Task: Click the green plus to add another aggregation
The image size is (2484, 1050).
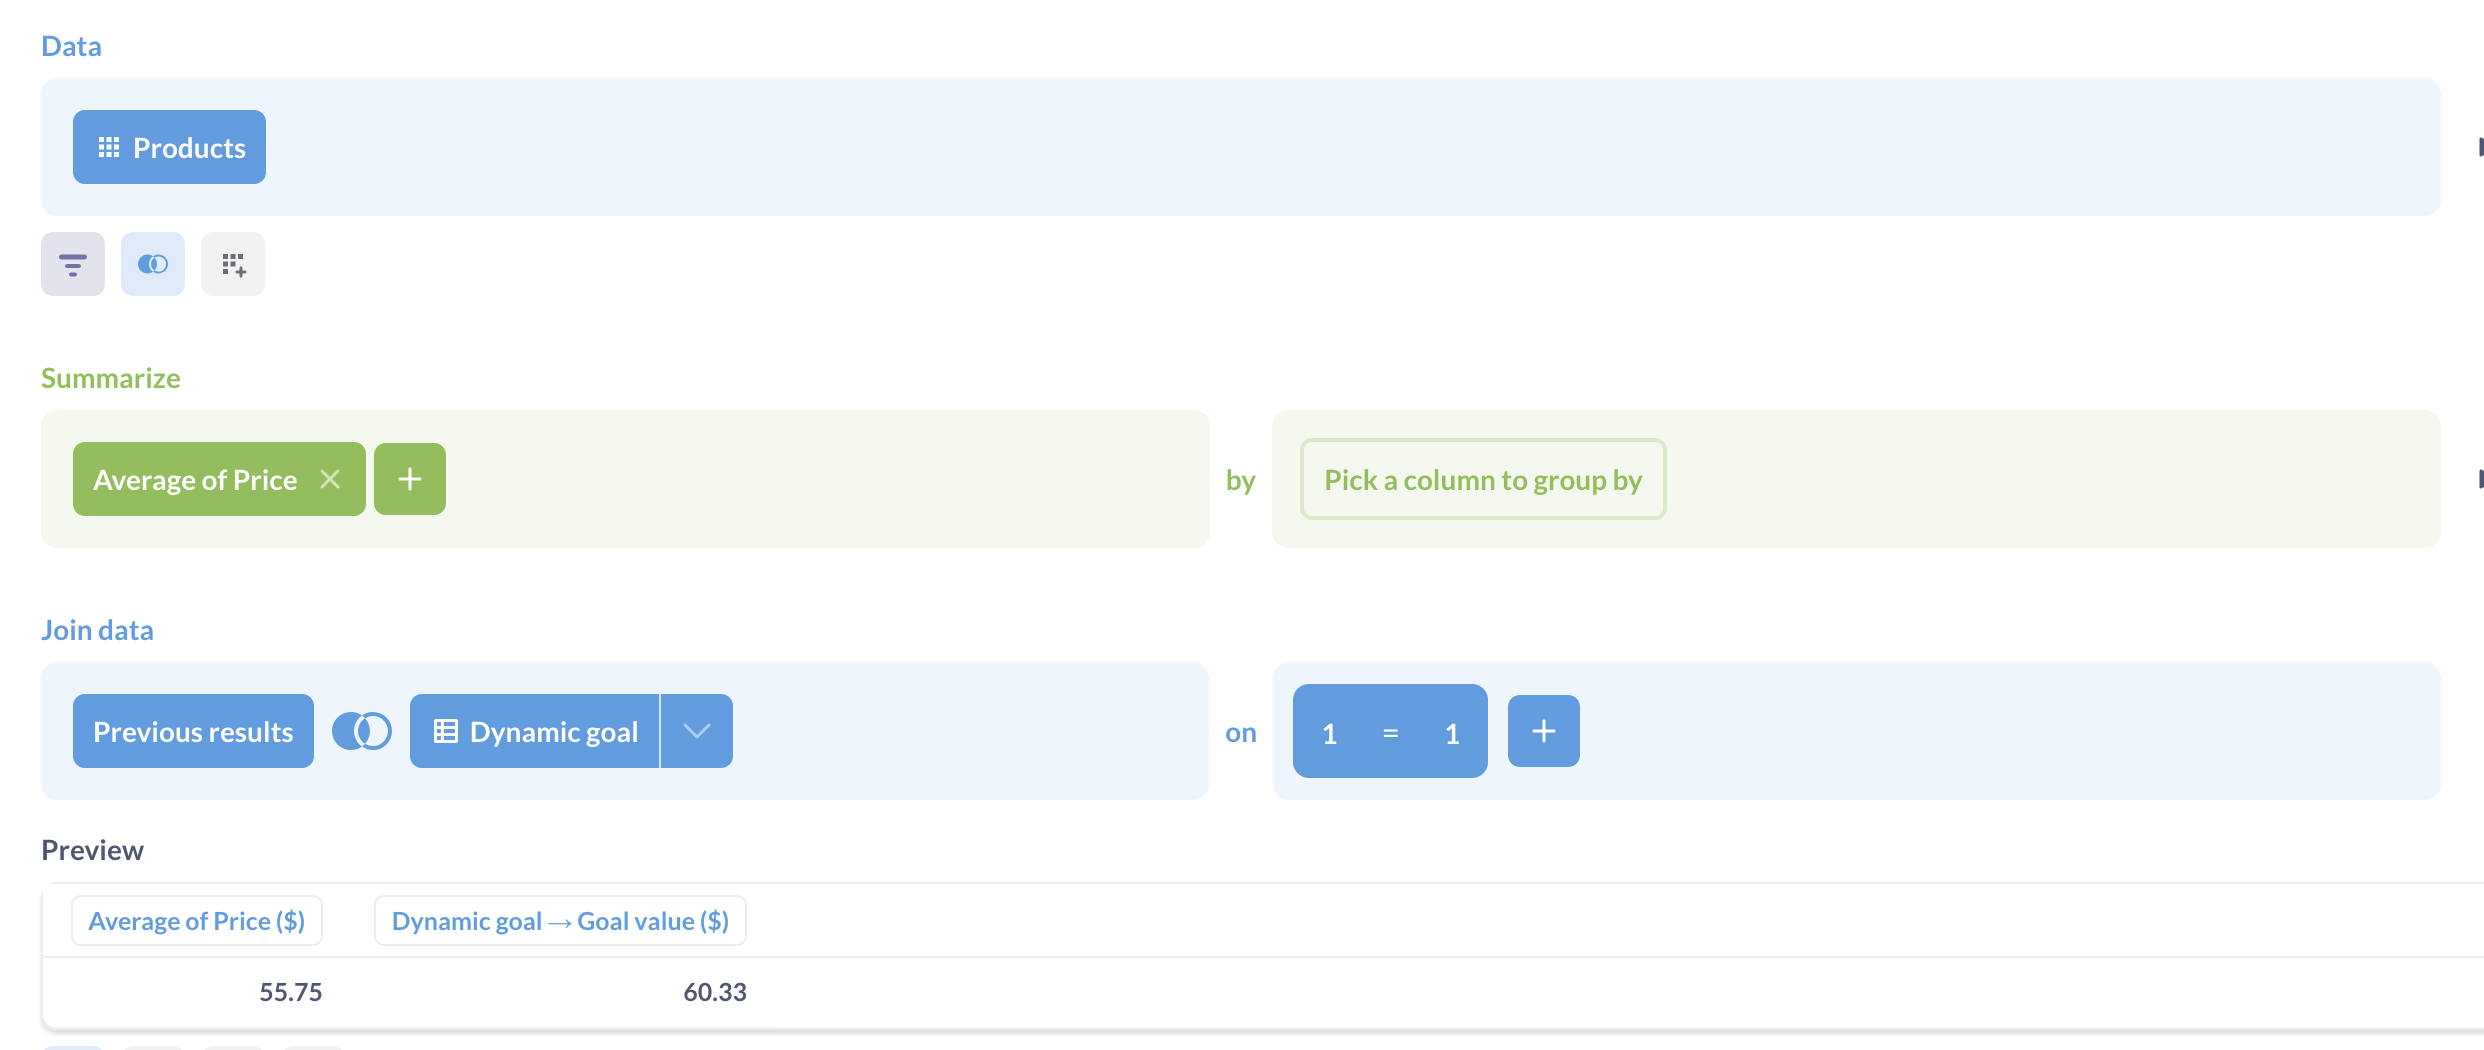Action: pyautogui.click(x=409, y=478)
